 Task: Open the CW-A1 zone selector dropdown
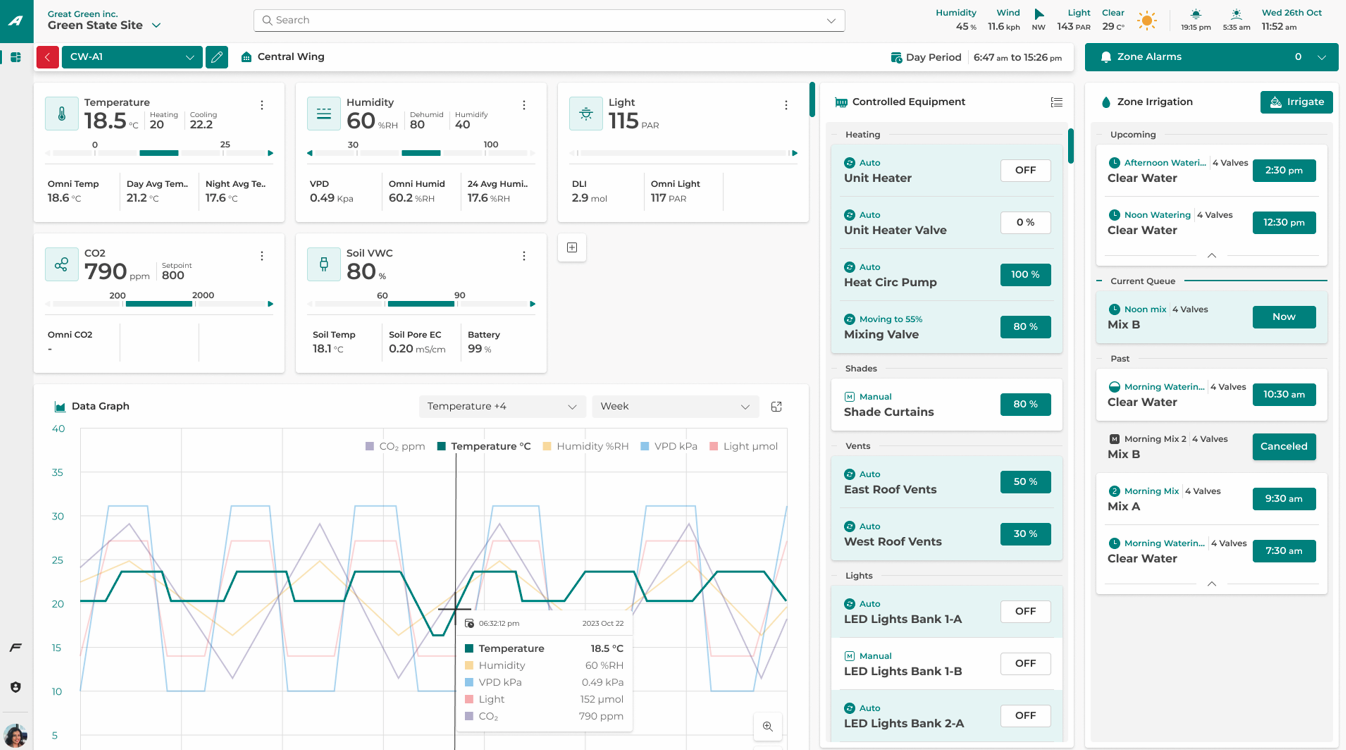132,57
